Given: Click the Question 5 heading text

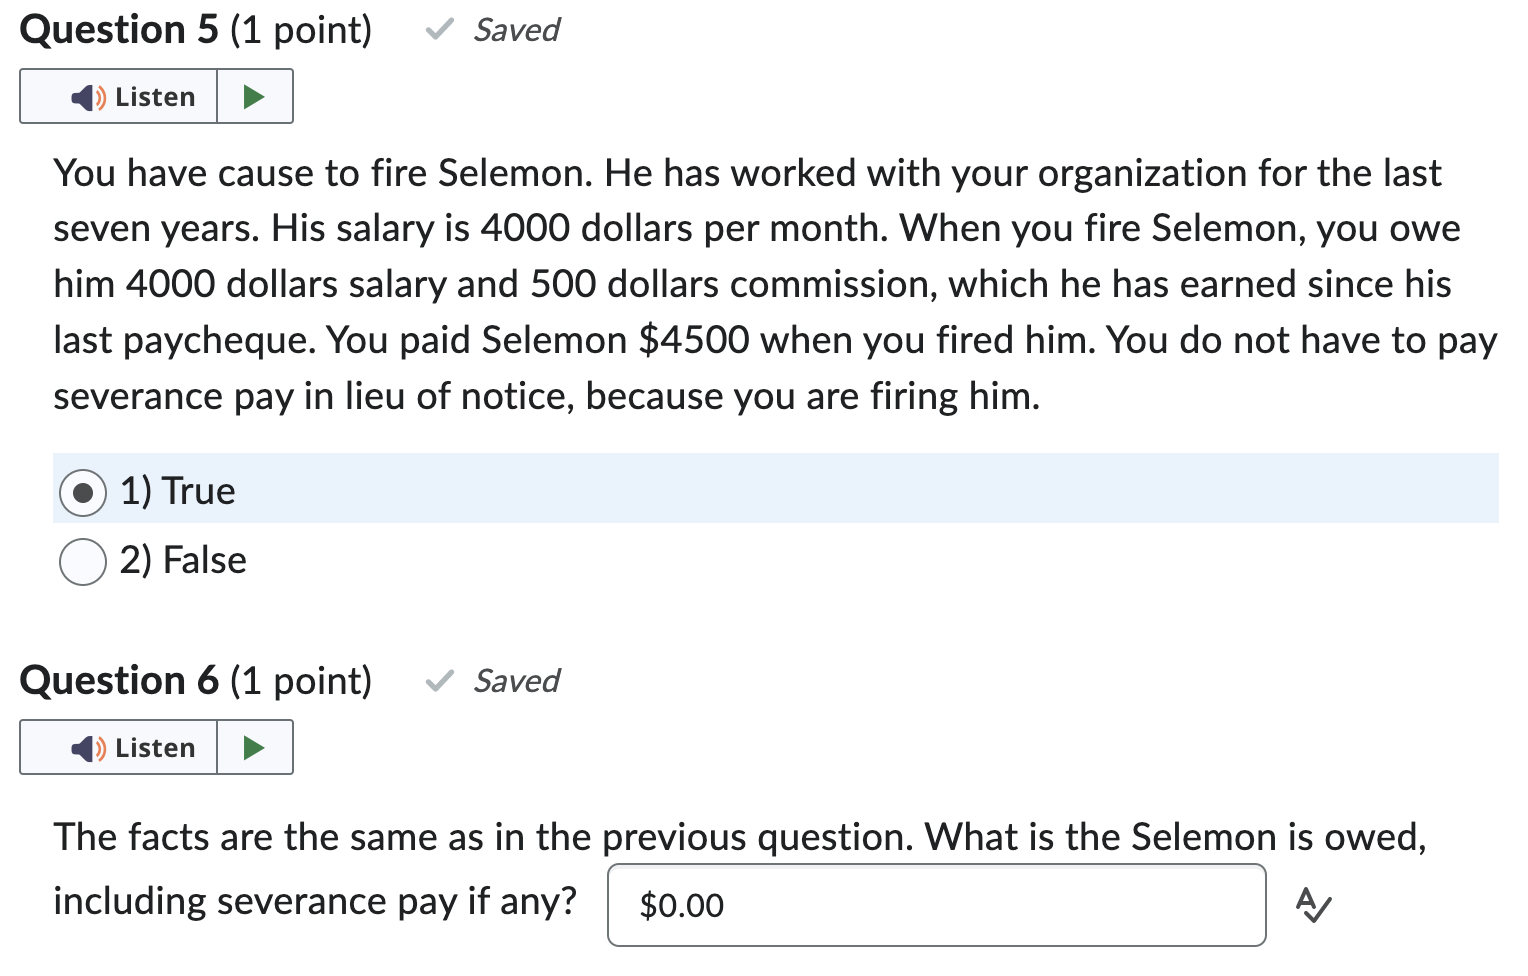Looking at the screenshot, I should (x=119, y=30).
